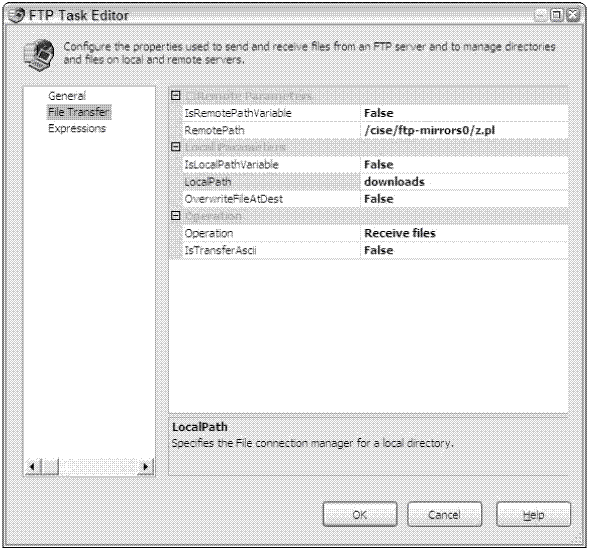
Task: Select the OverwriteFileAtDest property
Action: pos(271,199)
